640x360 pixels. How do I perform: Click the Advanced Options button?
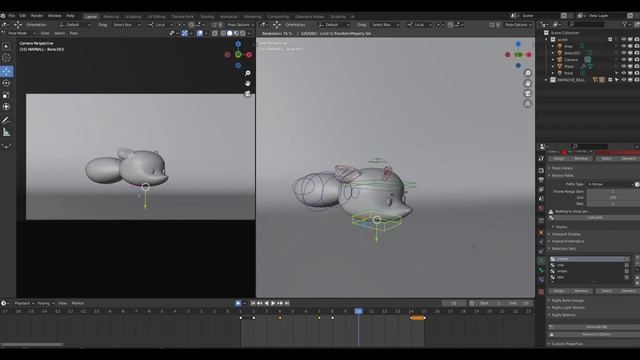click(596, 334)
